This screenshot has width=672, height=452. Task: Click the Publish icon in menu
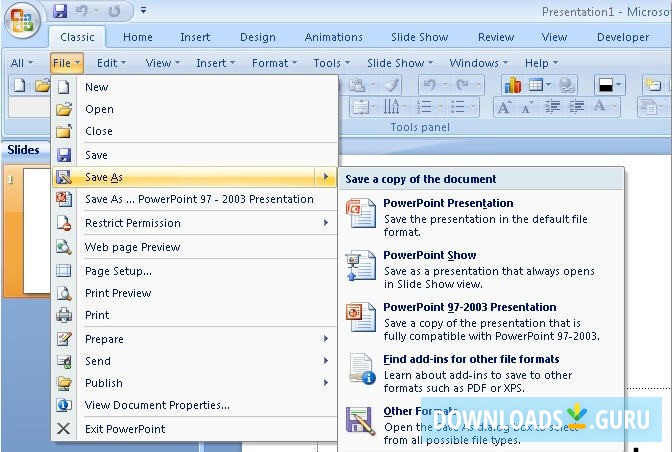coord(63,383)
